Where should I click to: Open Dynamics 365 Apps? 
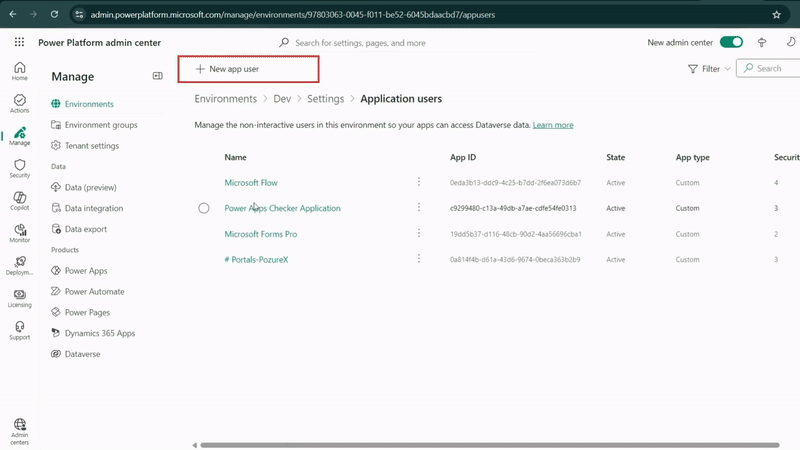coord(99,333)
